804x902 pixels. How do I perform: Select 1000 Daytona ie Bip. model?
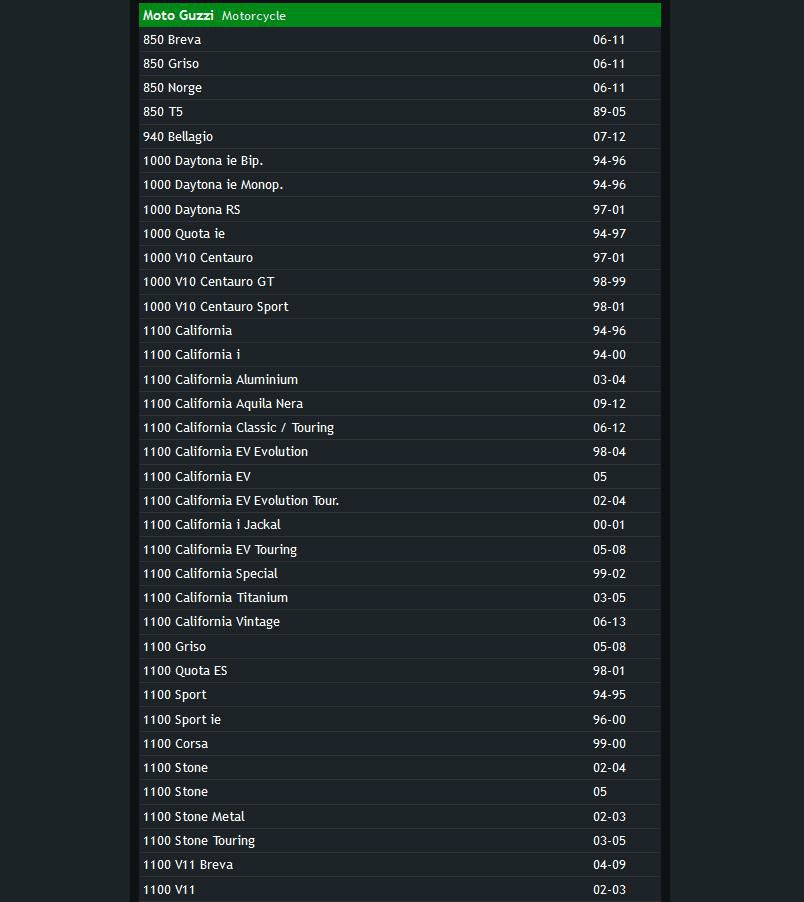pyautogui.click(x=203, y=161)
